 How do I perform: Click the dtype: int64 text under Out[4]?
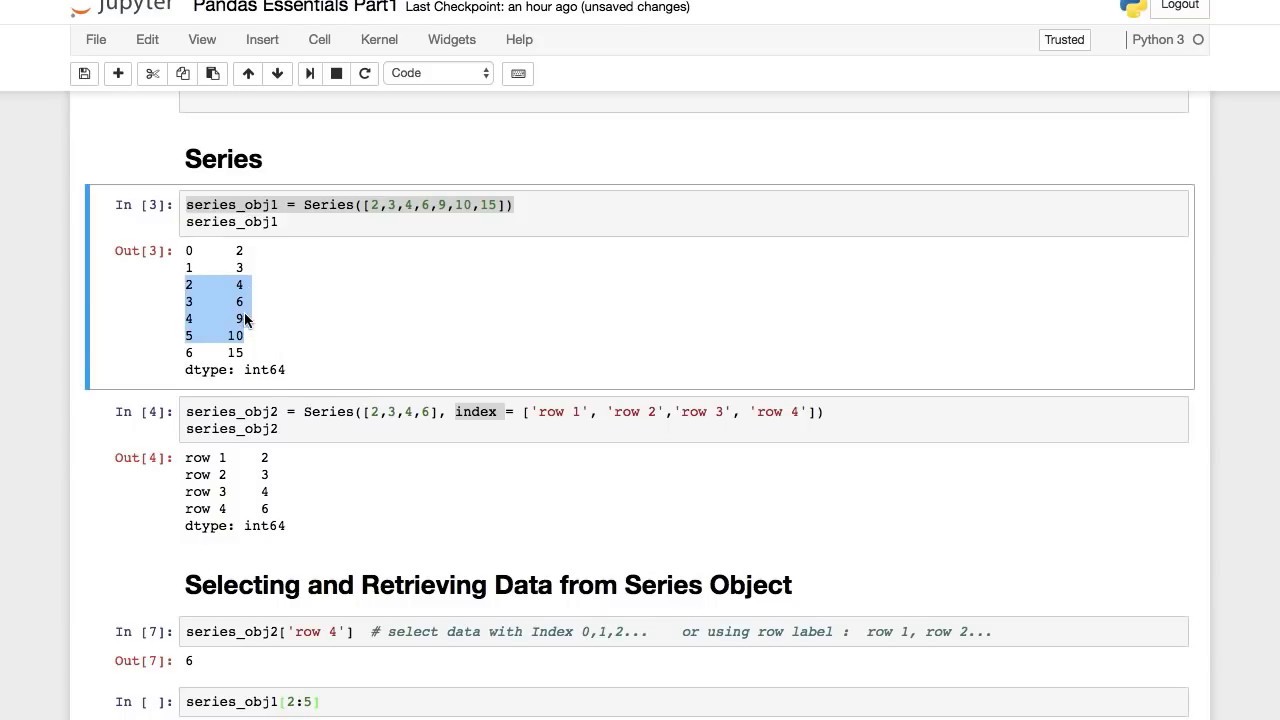235,526
